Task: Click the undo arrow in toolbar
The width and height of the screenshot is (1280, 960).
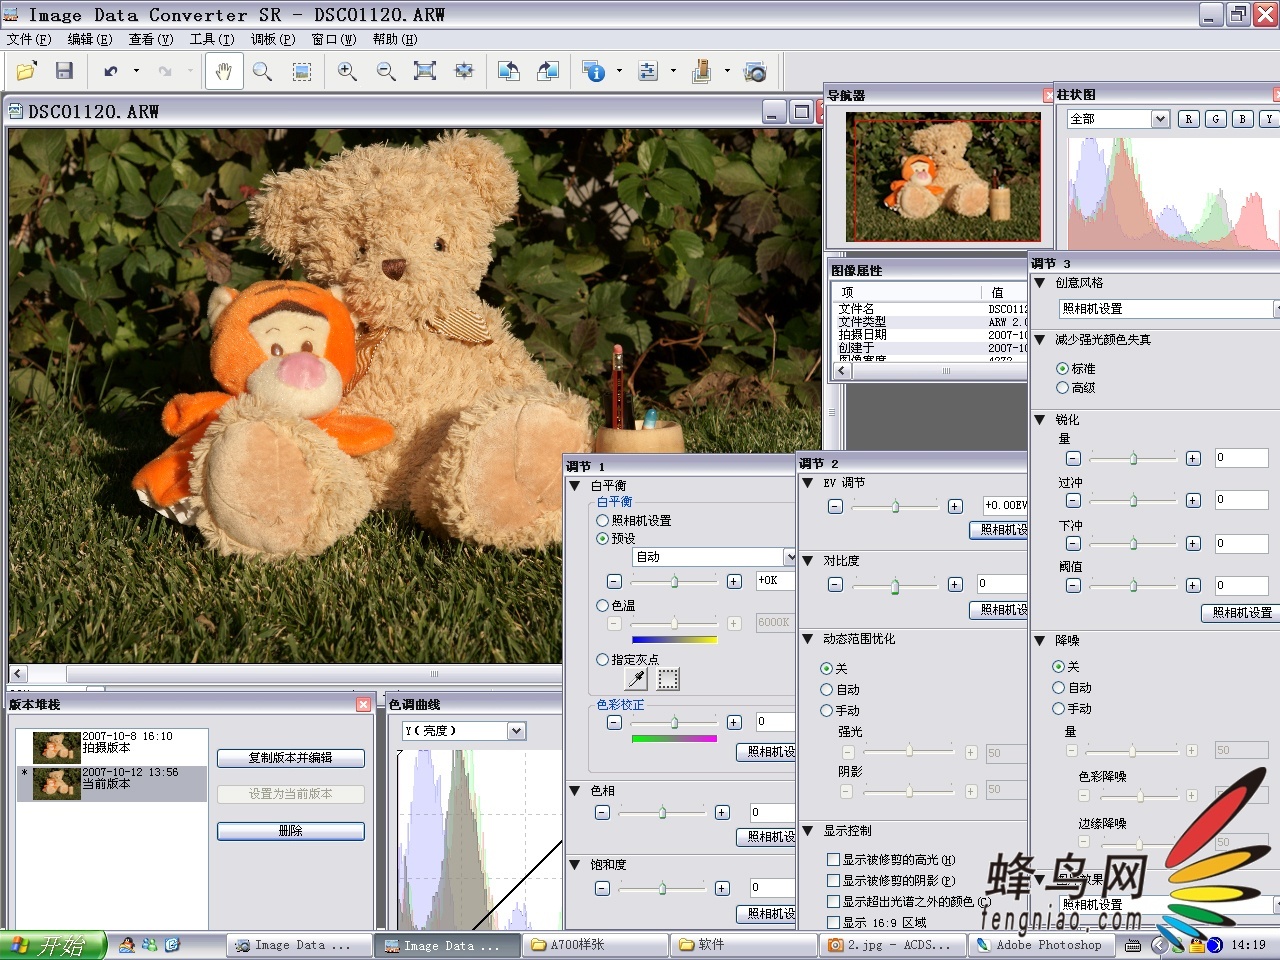Action: [110, 71]
